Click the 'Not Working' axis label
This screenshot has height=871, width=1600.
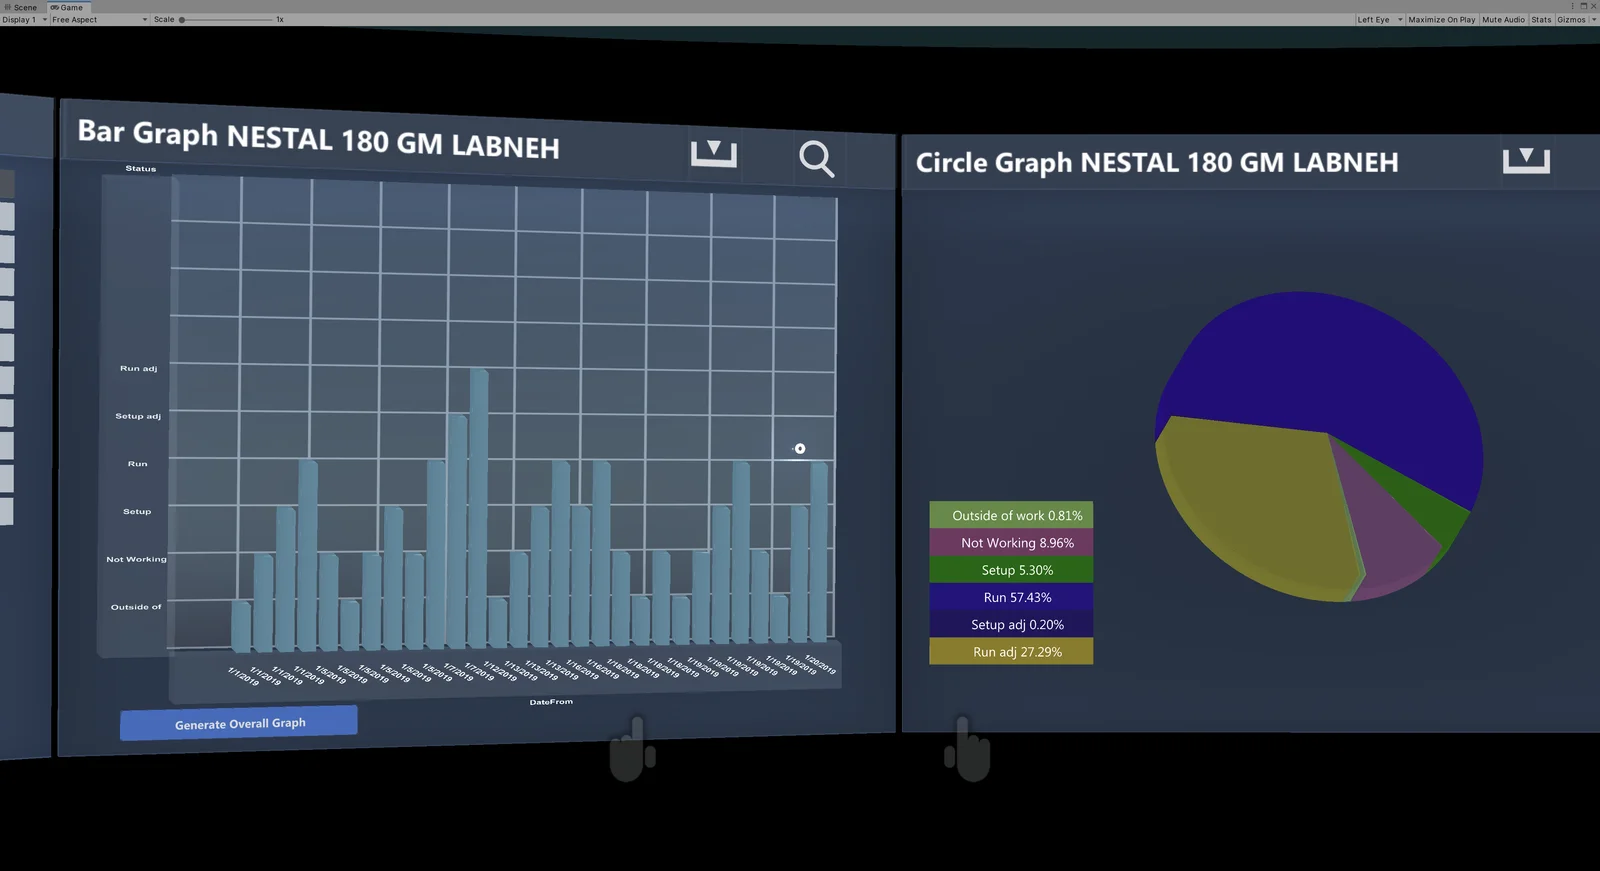(x=136, y=559)
